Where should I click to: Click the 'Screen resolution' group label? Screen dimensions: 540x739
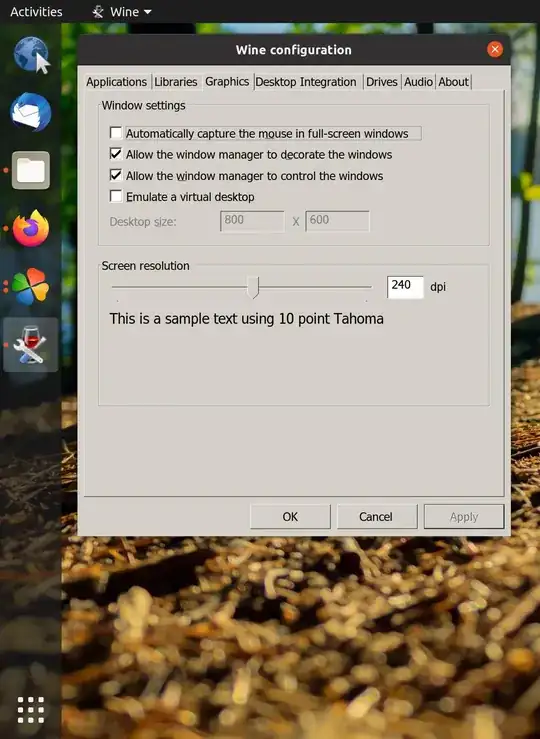(x=146, y=266)
